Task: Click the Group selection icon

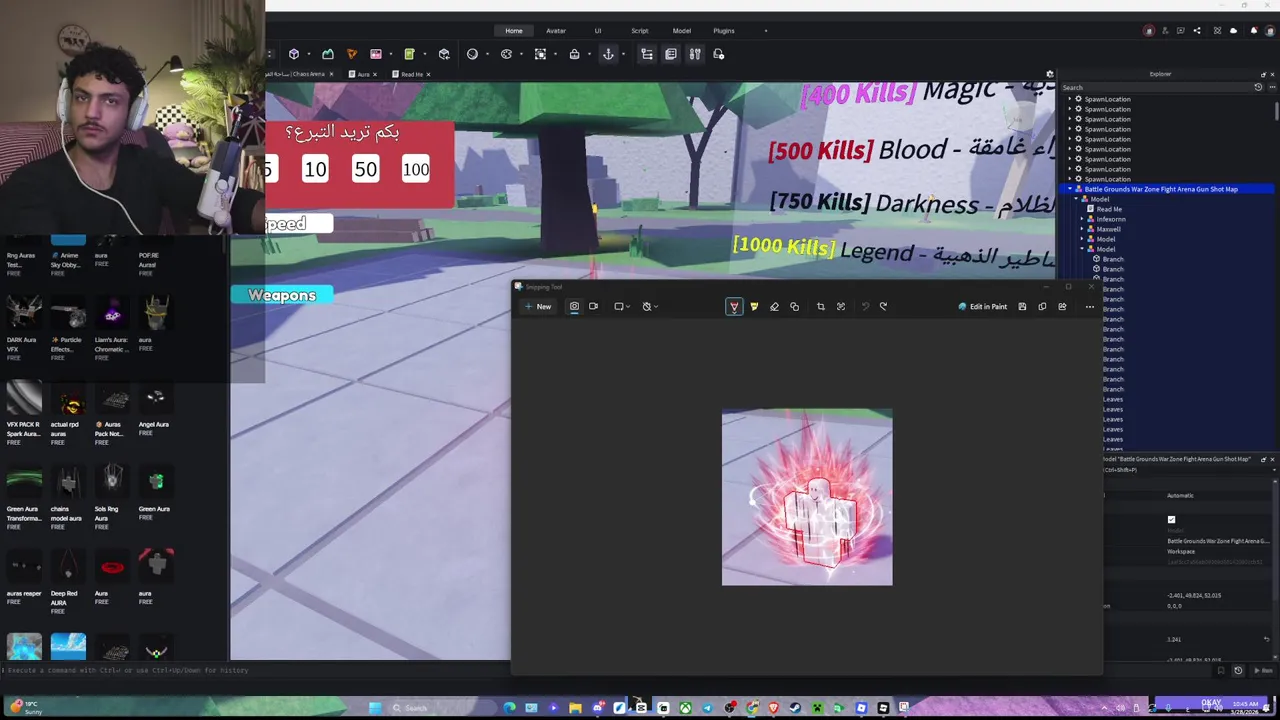Action: 540,54
